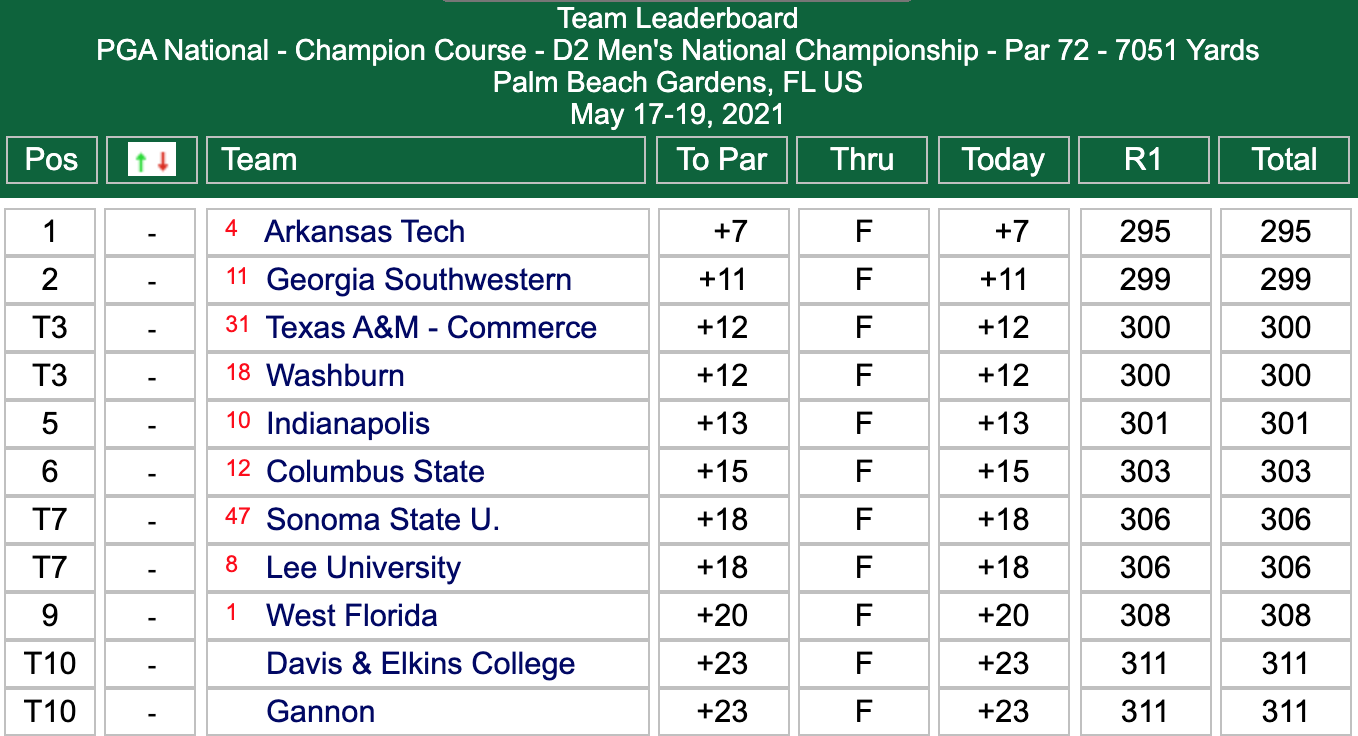The image size is (1358, 736).
Task: Open the Washburn team page
Action: pos(334,375)
